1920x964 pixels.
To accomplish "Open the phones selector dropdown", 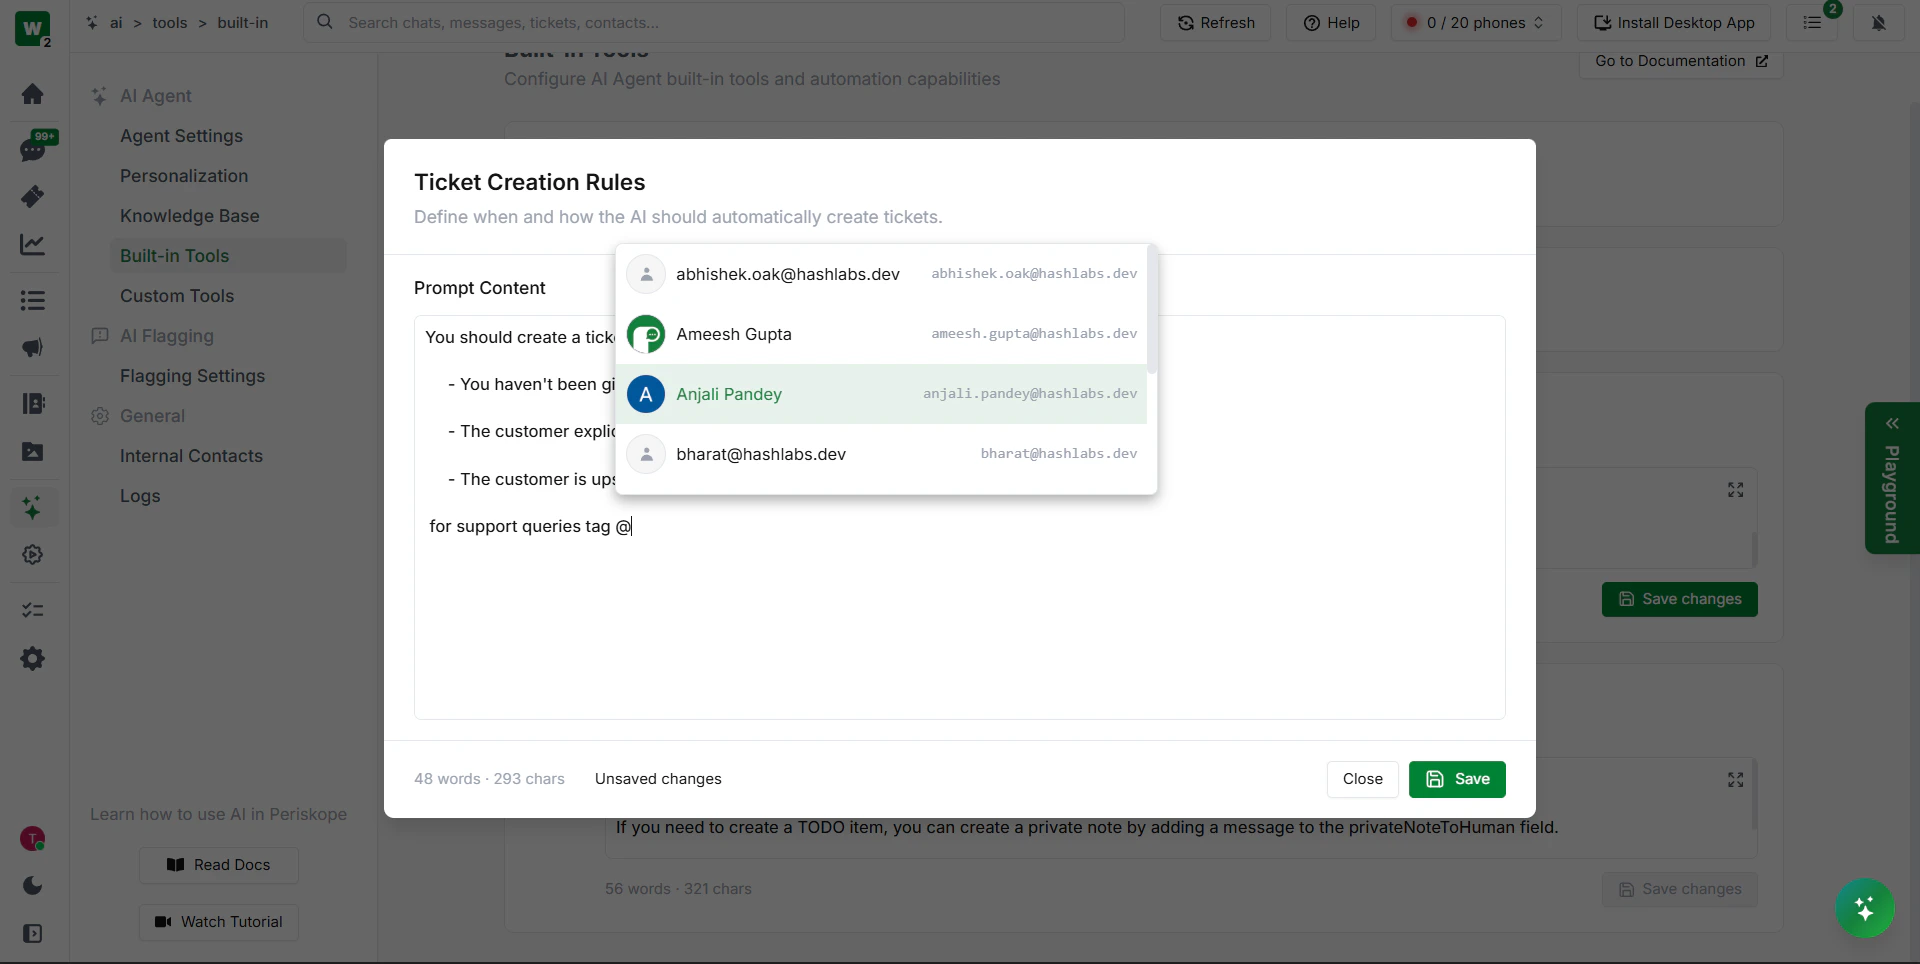I will point(1476,23).
